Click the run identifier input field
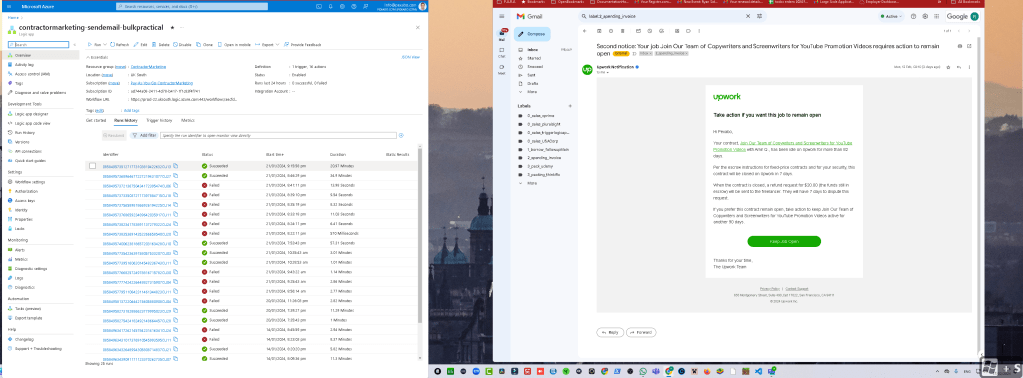The width and height of the screenshot is (1023, 378). 279,135
